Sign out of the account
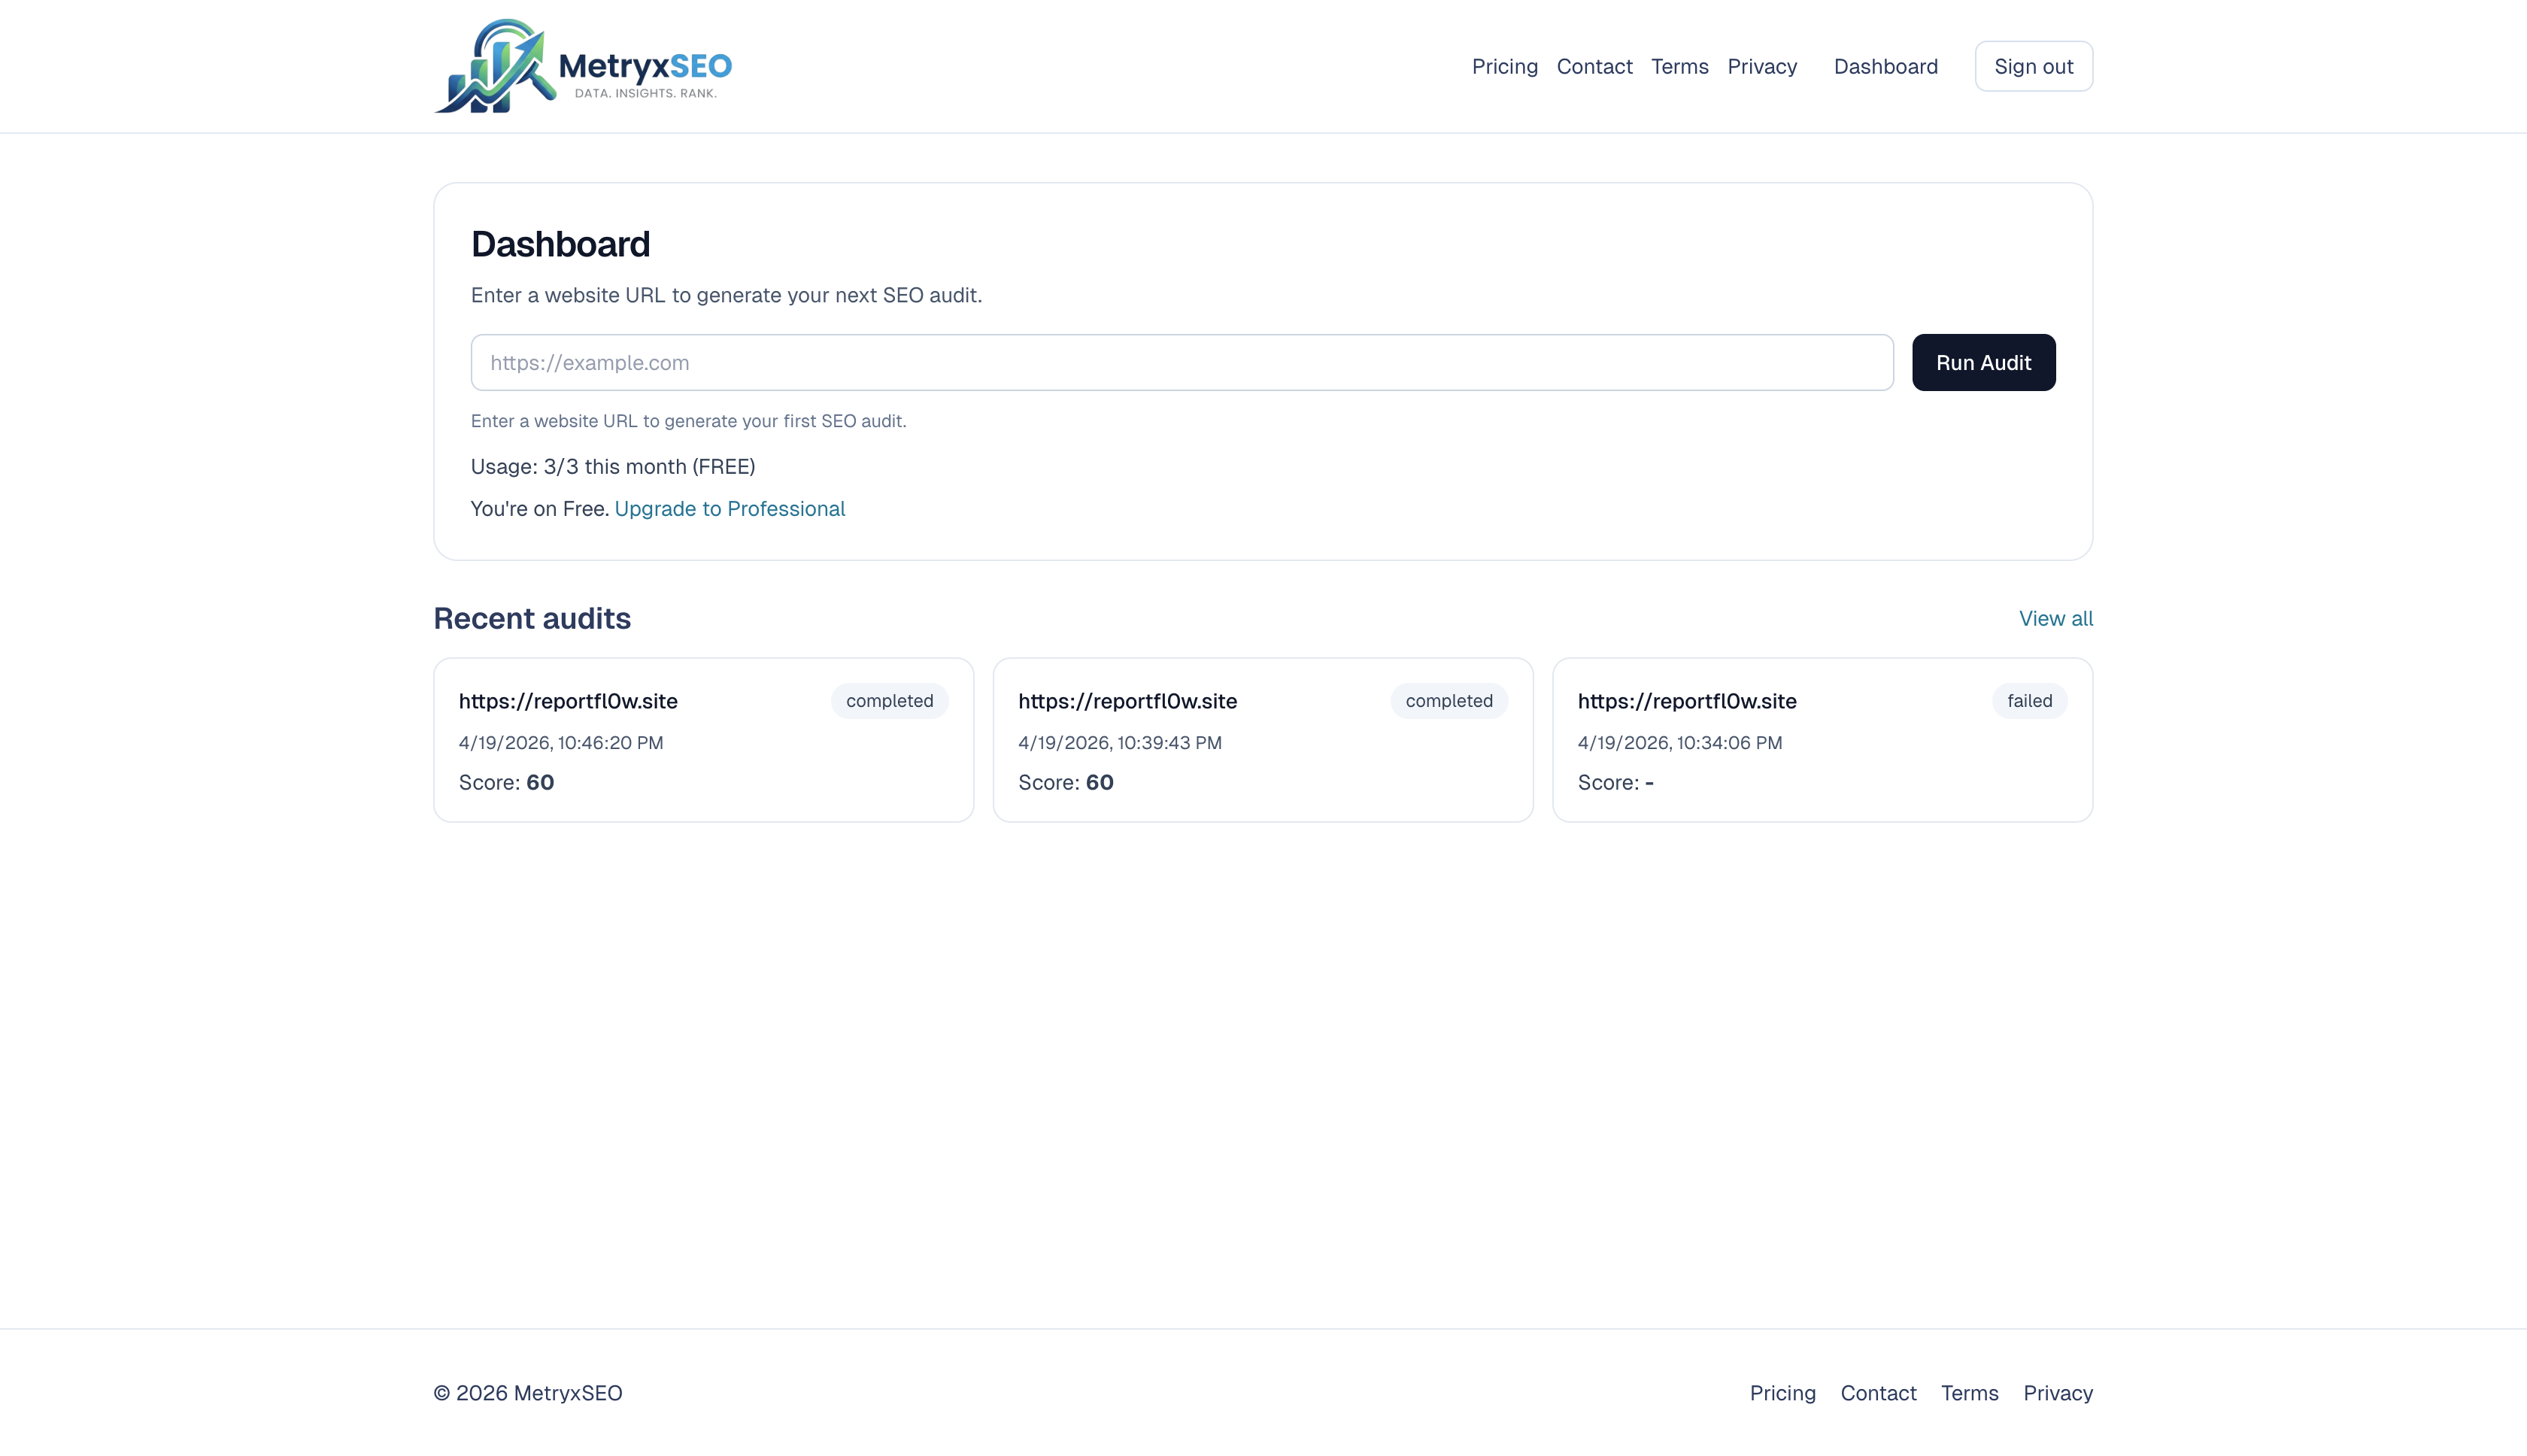The width and height of the screenshot is (2527, 1456). [2033, 65]
